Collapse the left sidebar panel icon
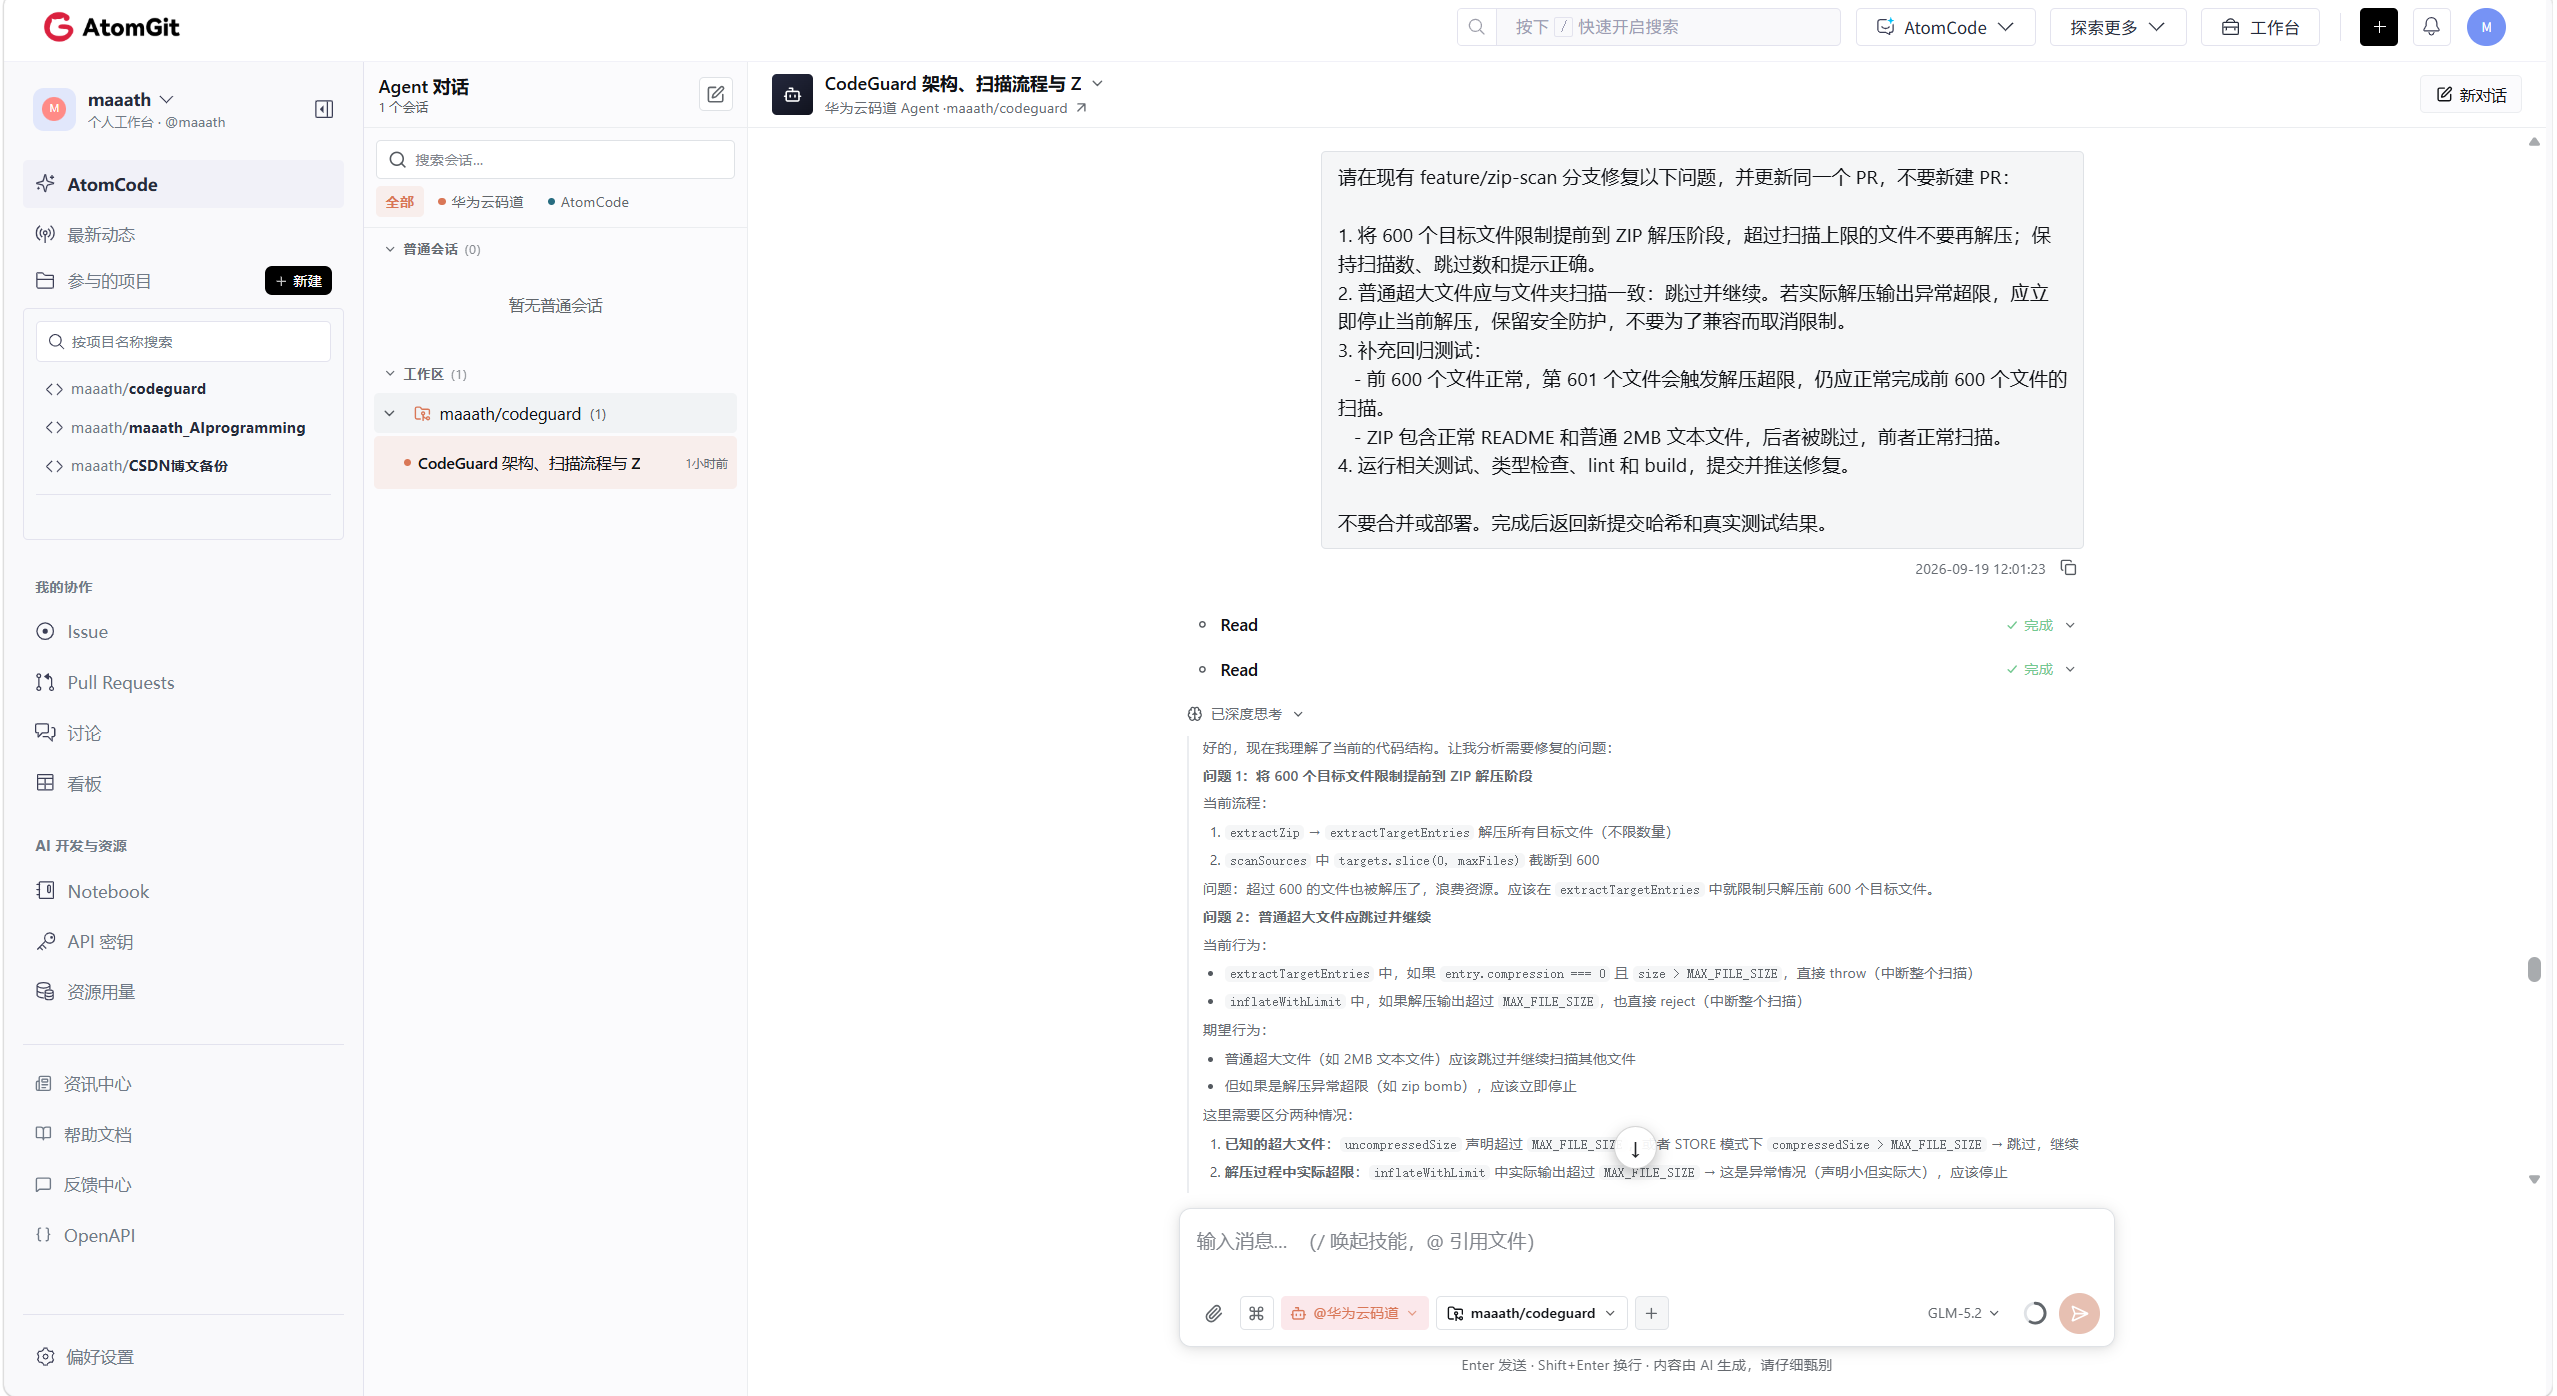2557x1396 pixels. click(x=323, y=109)
